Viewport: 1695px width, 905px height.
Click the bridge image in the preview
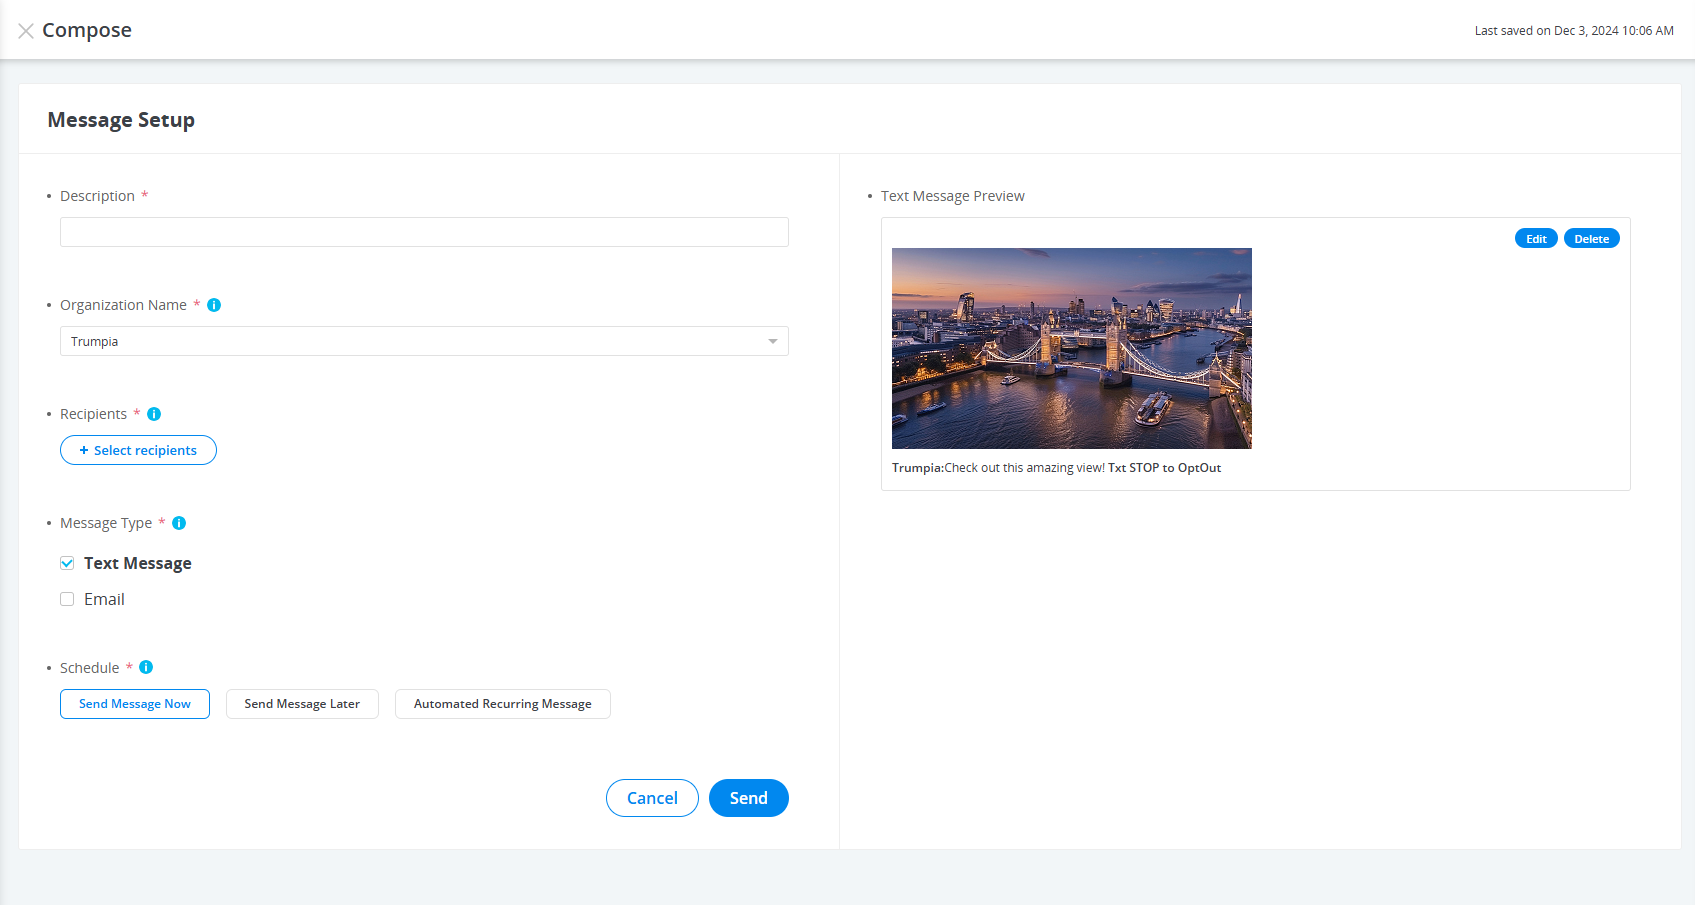pyautogui.click(x=1071, y=348)
